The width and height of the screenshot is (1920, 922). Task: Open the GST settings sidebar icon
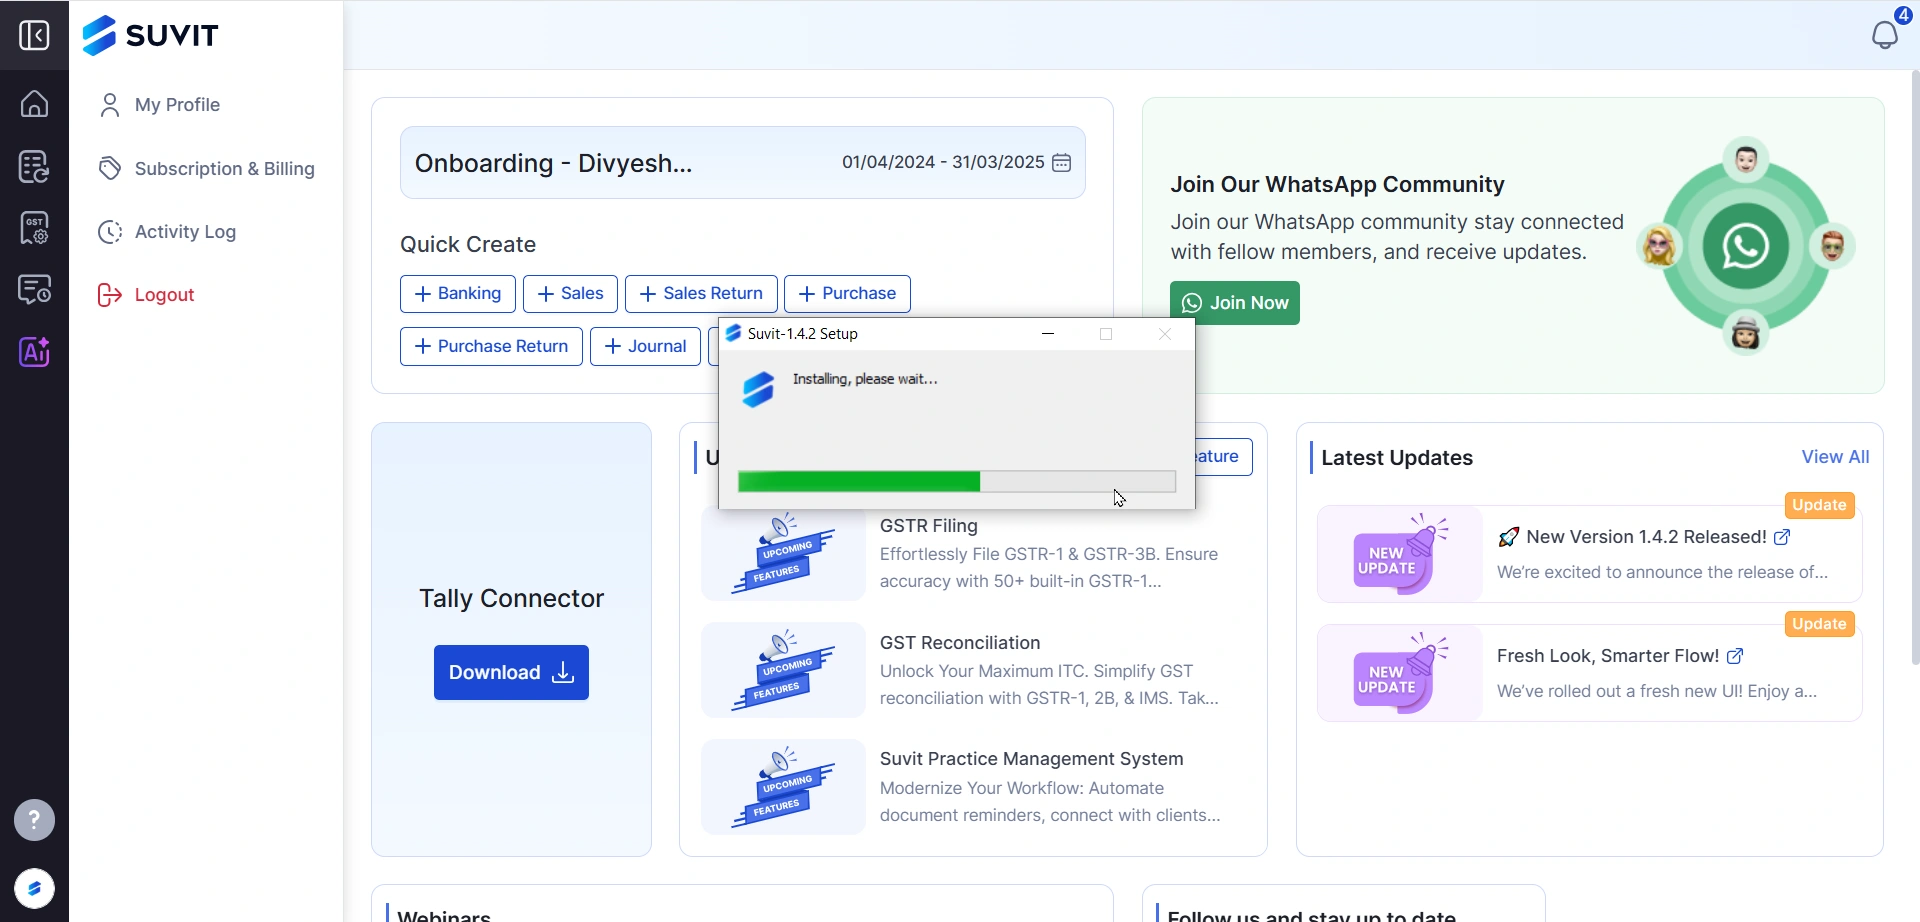click(34, 228)
